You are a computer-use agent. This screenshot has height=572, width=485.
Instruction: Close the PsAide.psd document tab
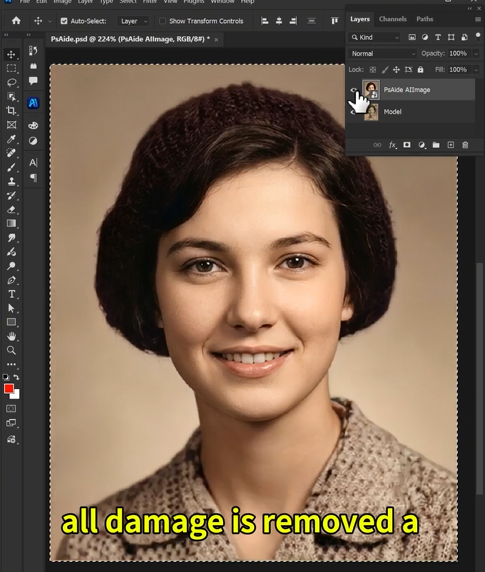[x=216, y=40]
